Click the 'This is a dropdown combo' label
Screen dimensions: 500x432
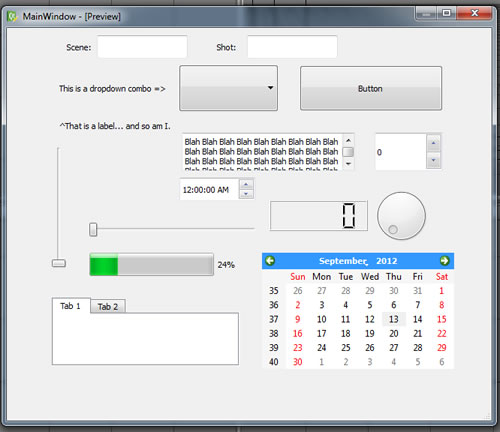tap(112, 89)
